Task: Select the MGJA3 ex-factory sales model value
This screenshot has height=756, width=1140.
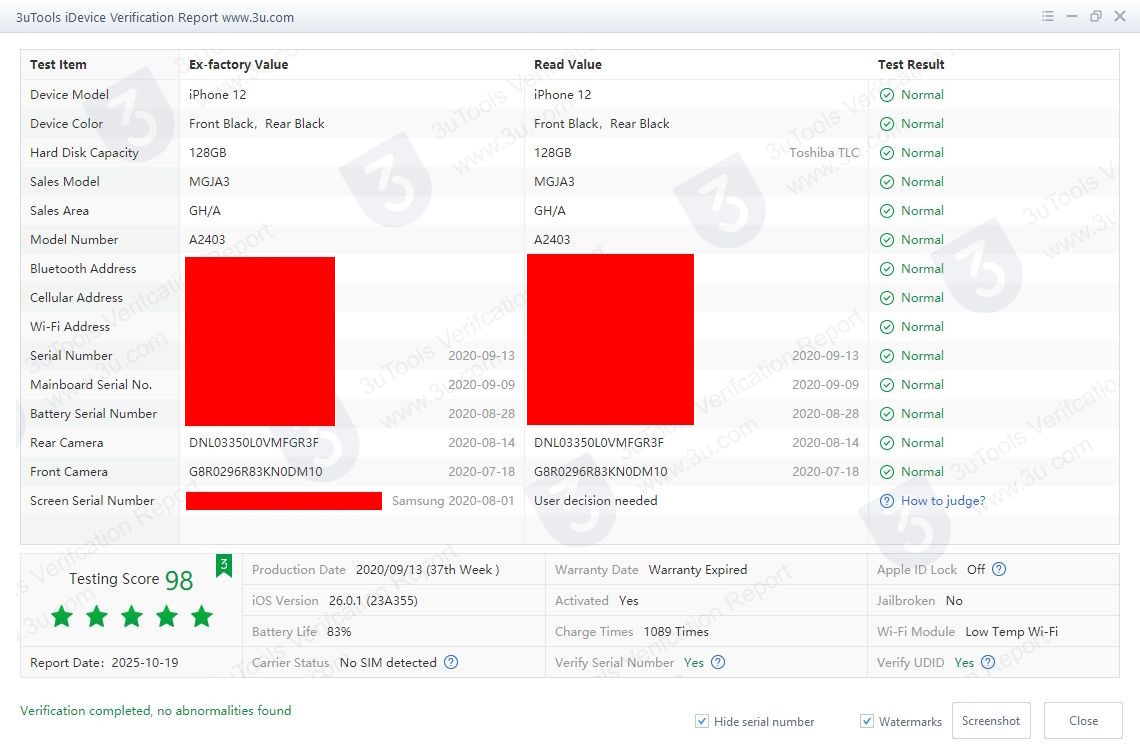Action: (x=209, y=182)
